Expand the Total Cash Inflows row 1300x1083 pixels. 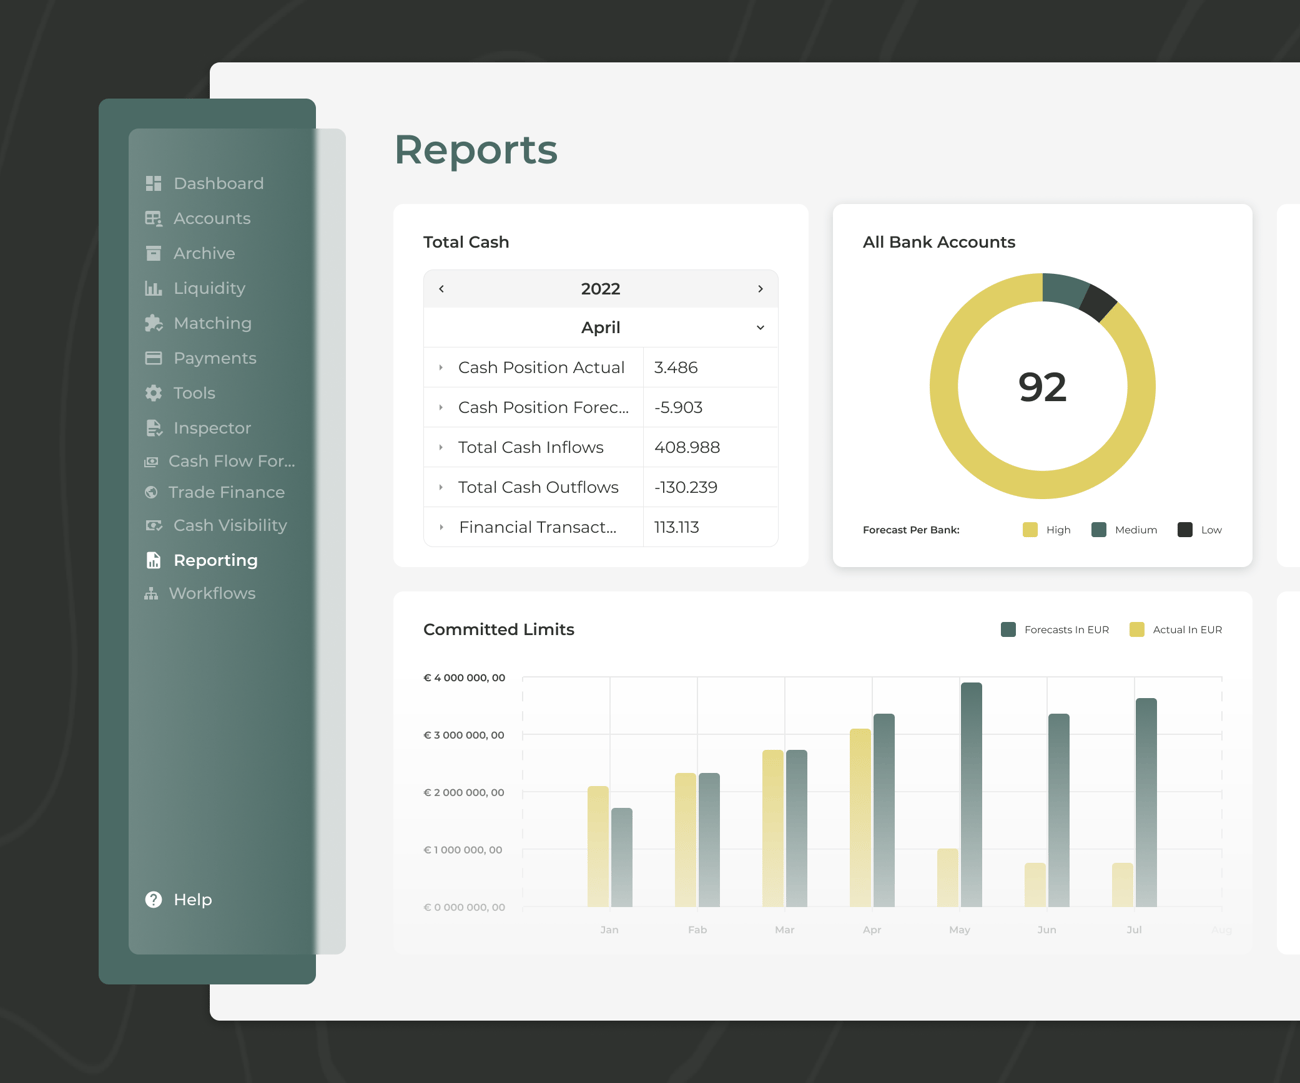point(441,447)
